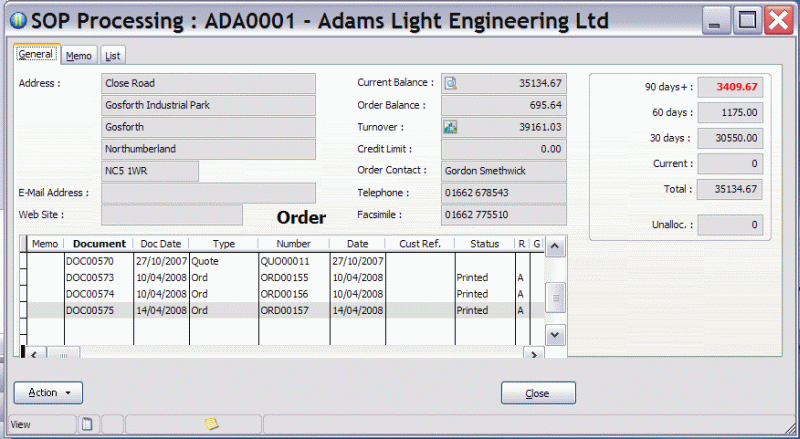The height and width of the screenshot is (439, 800).
Task: Click the Close button
Action: 538,393
